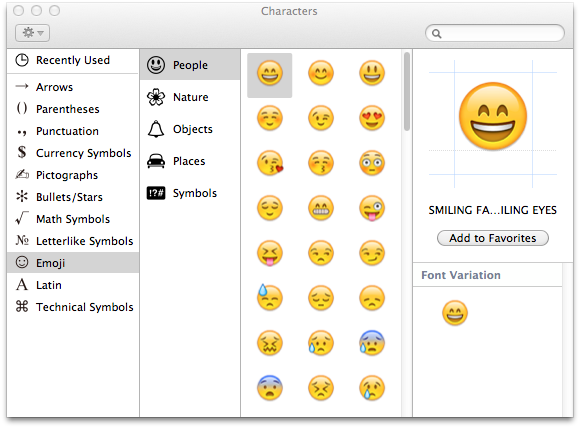Select the blue-forehead cold sweat face emoji
This screenshot has height=428, width=580.
[x=372, y=343]
